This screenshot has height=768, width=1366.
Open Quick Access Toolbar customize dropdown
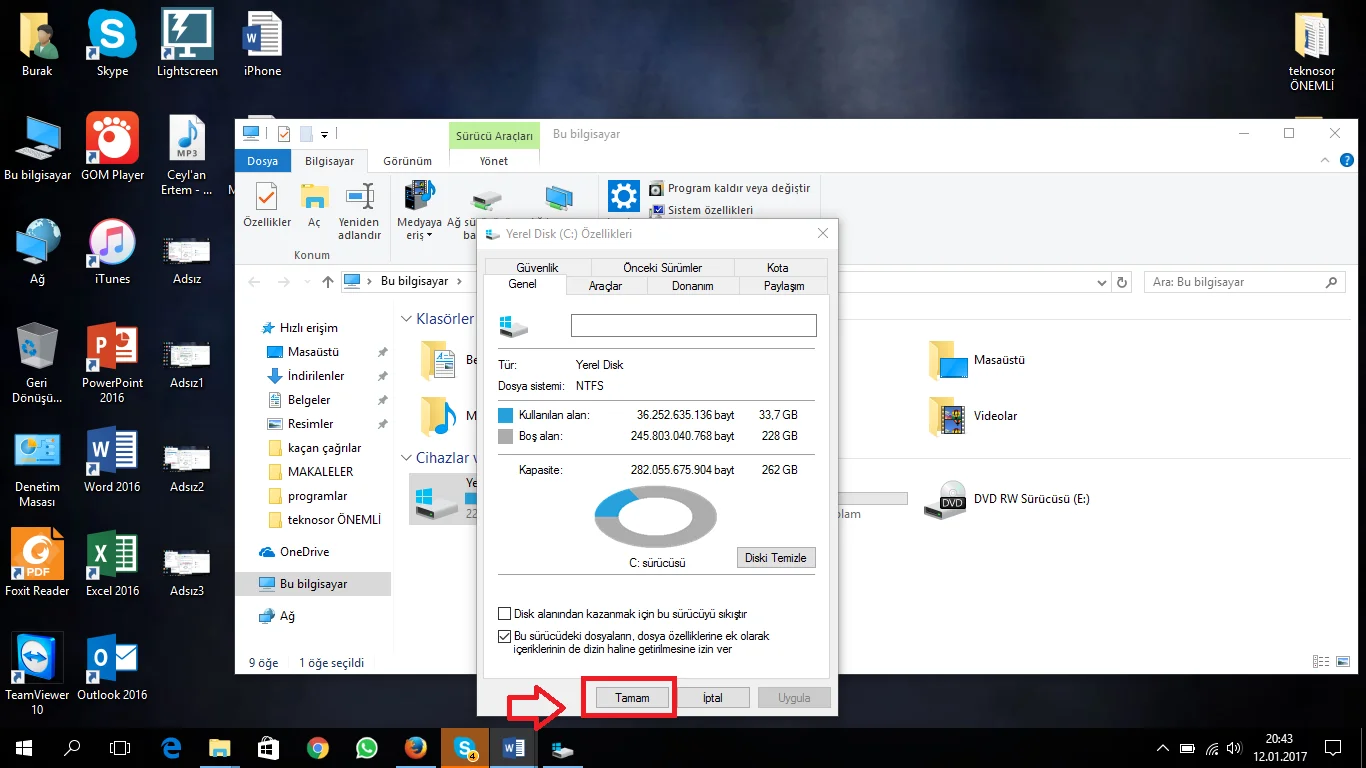(325, 134)
